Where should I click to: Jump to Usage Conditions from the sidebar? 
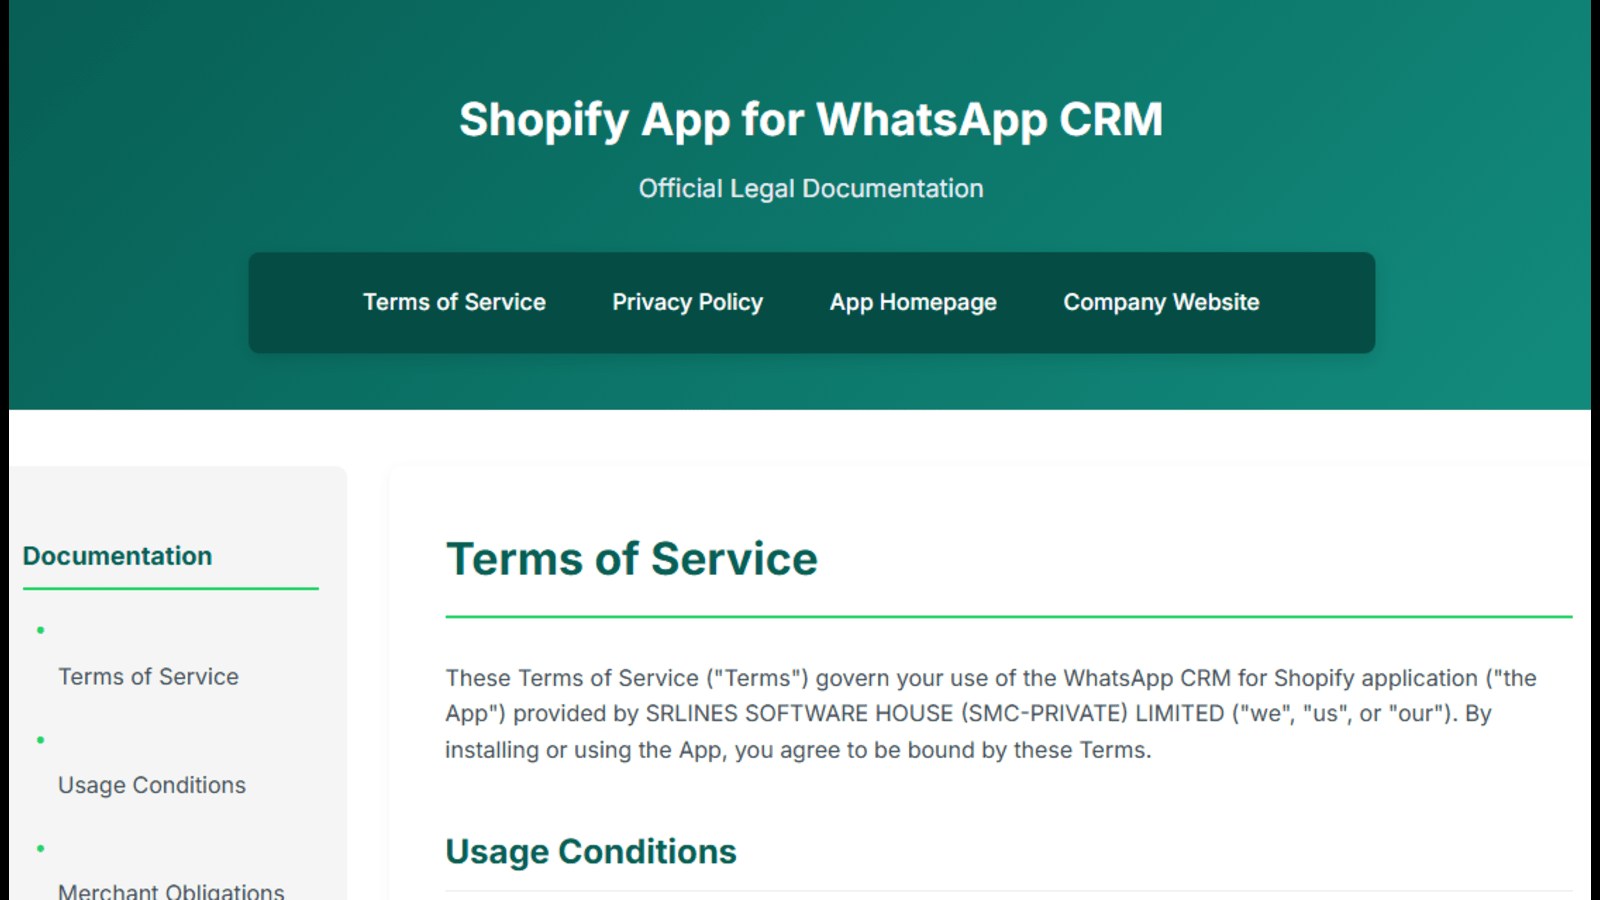pos(152,785)
